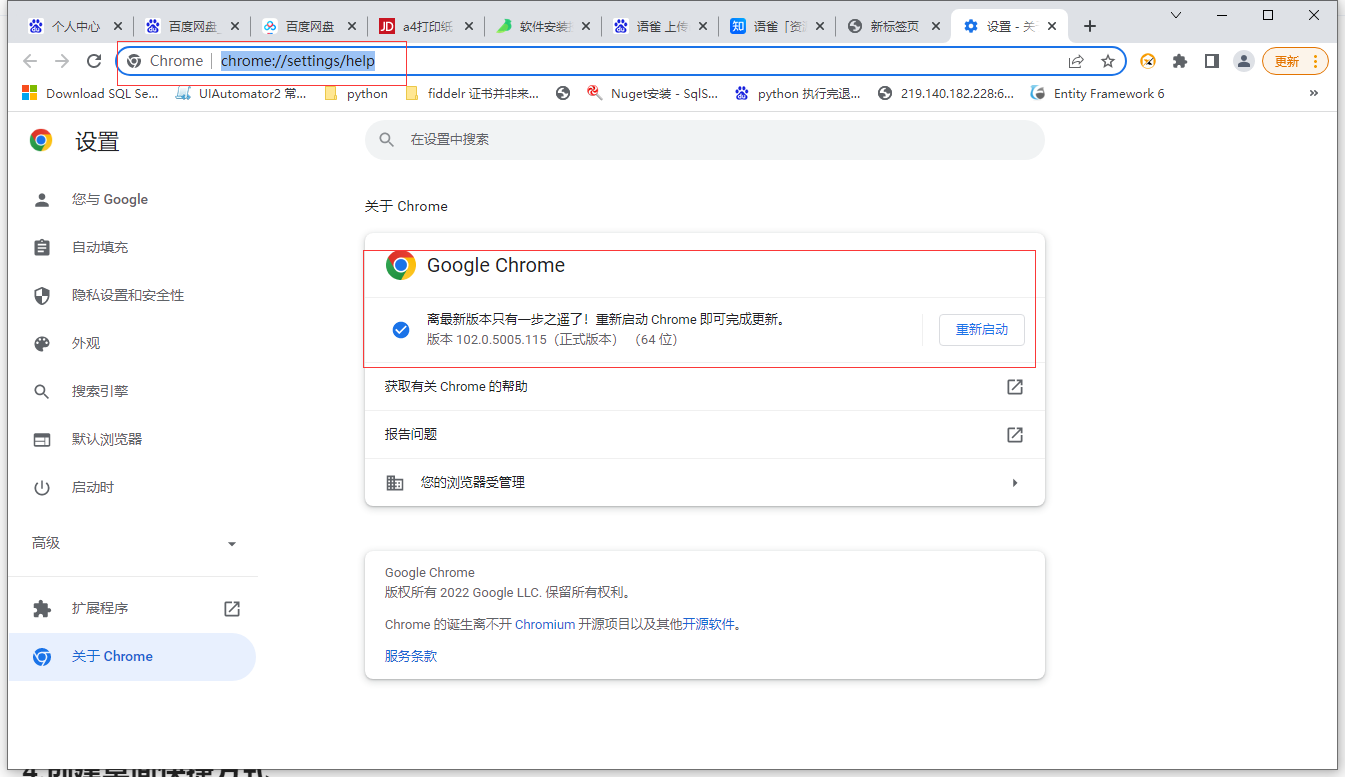
Task: Close the 软件安装 tab
Action: coord(586,26)
